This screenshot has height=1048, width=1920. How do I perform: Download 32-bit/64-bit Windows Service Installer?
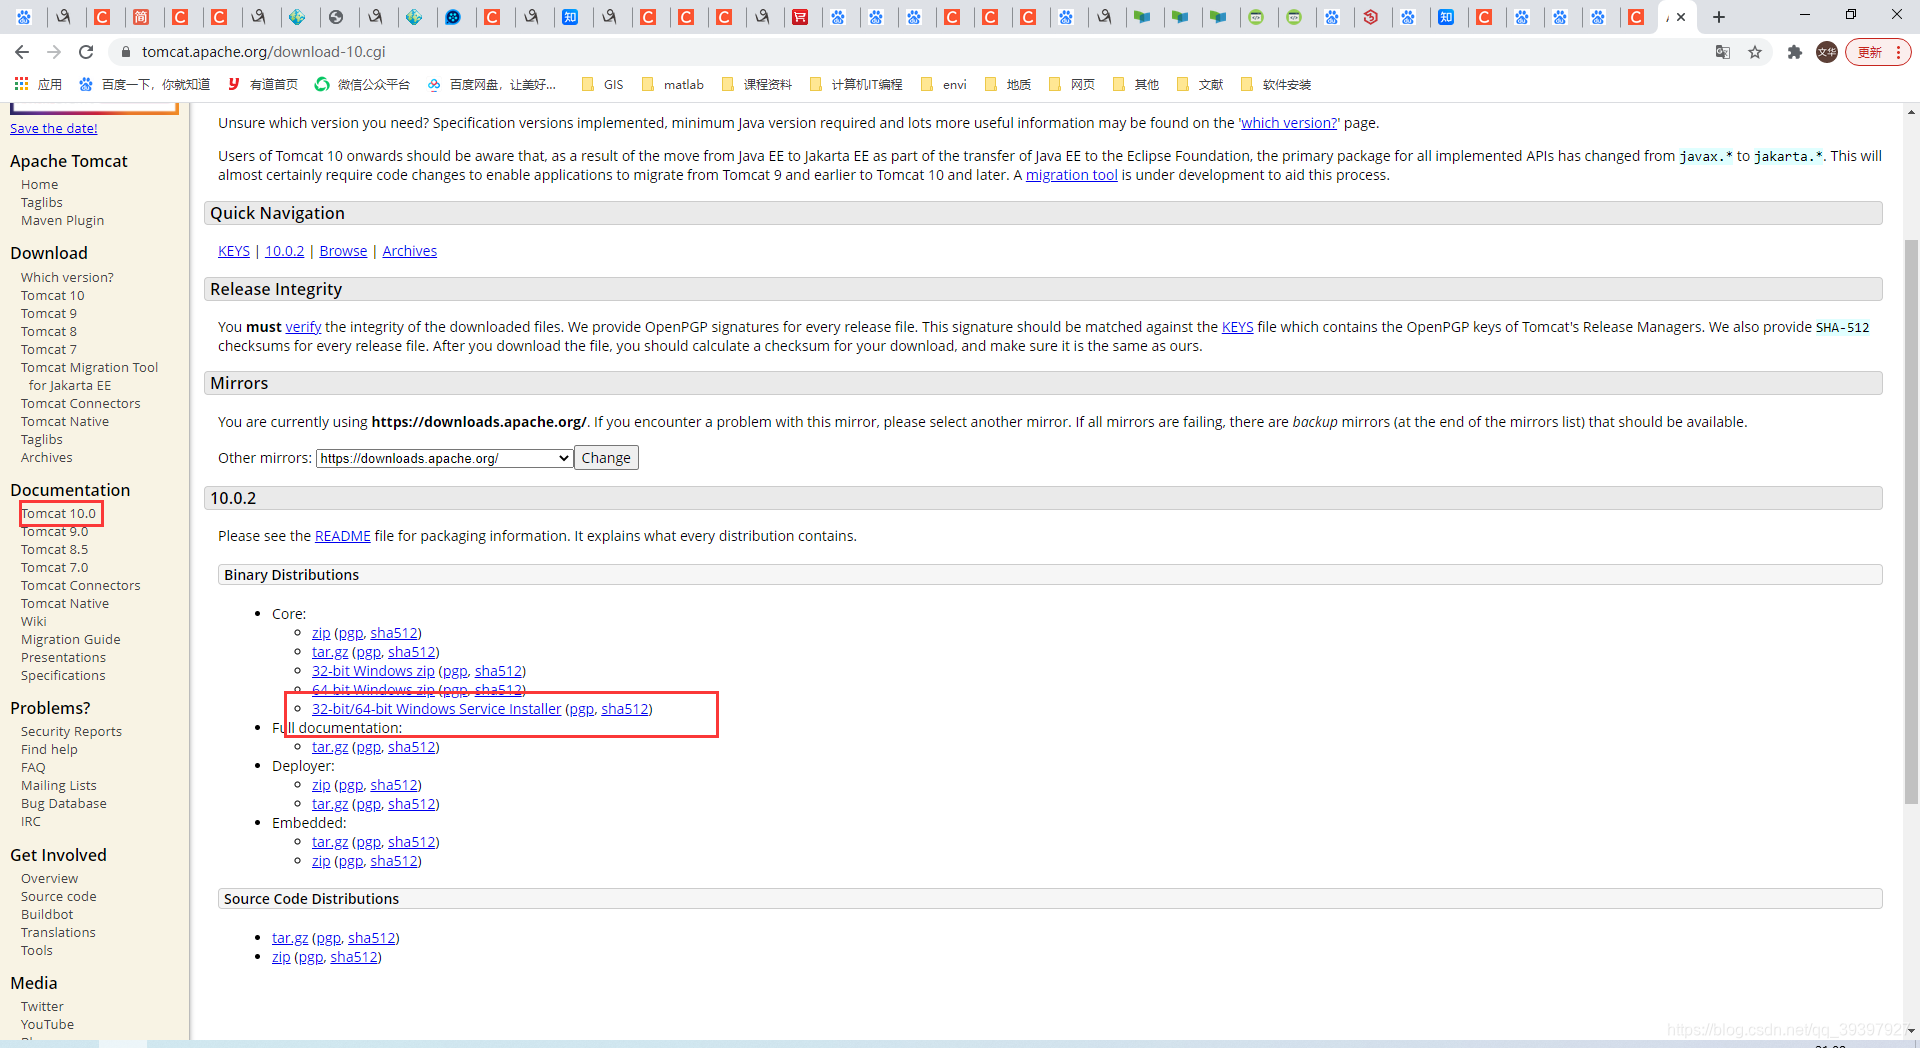point(436,709)
